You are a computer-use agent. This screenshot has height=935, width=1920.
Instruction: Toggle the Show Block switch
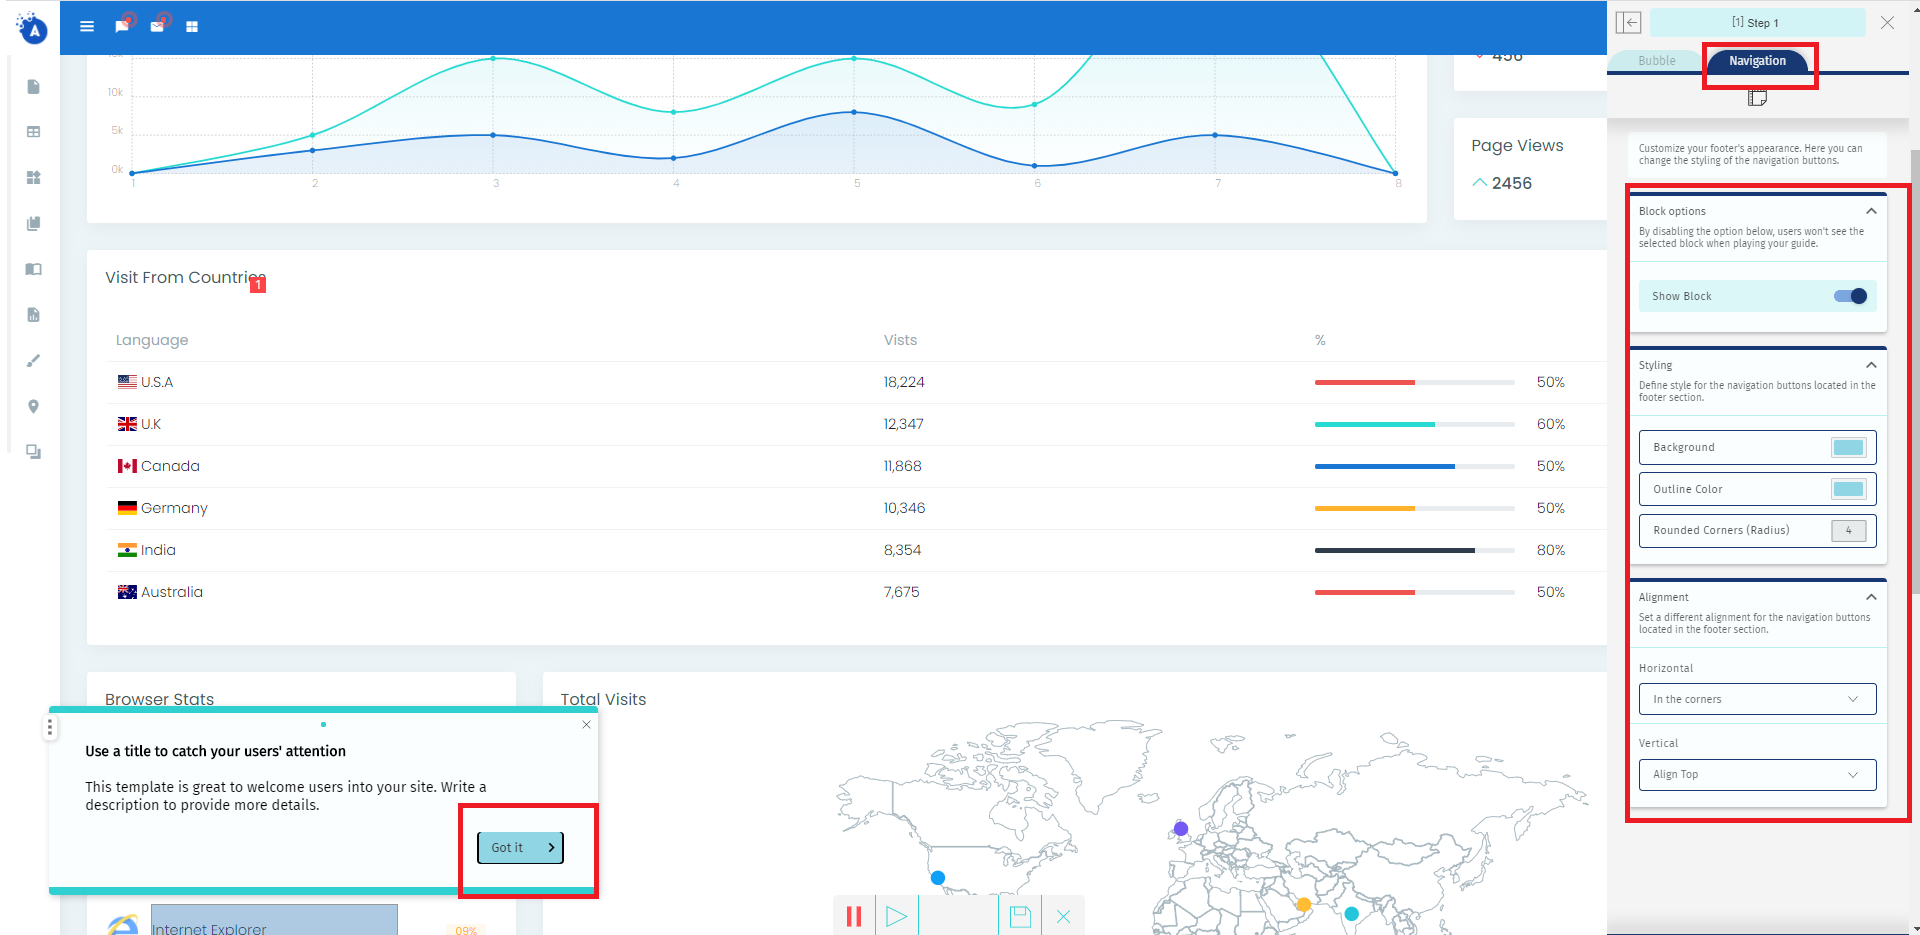coord(1850,296)
